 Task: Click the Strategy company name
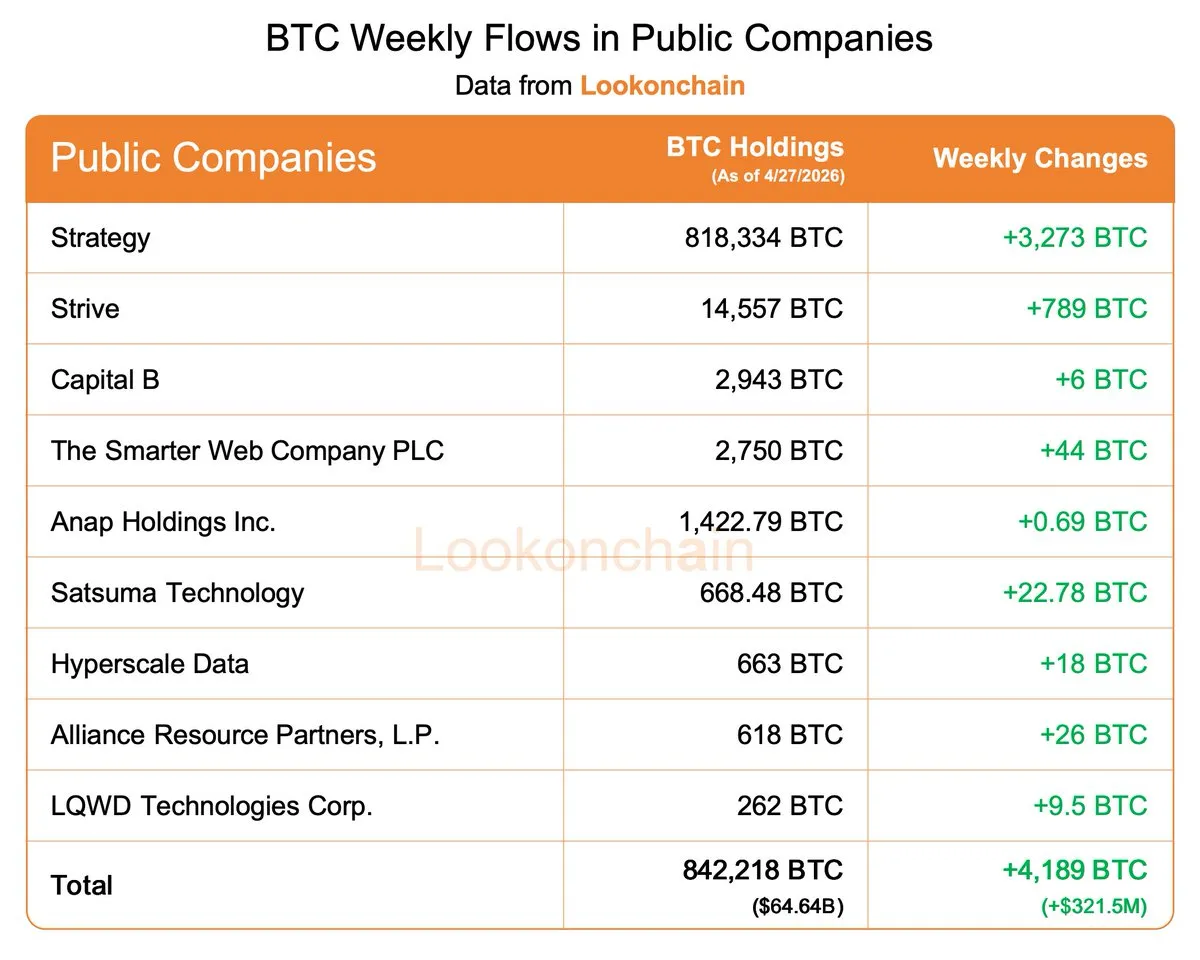point(100,238)
